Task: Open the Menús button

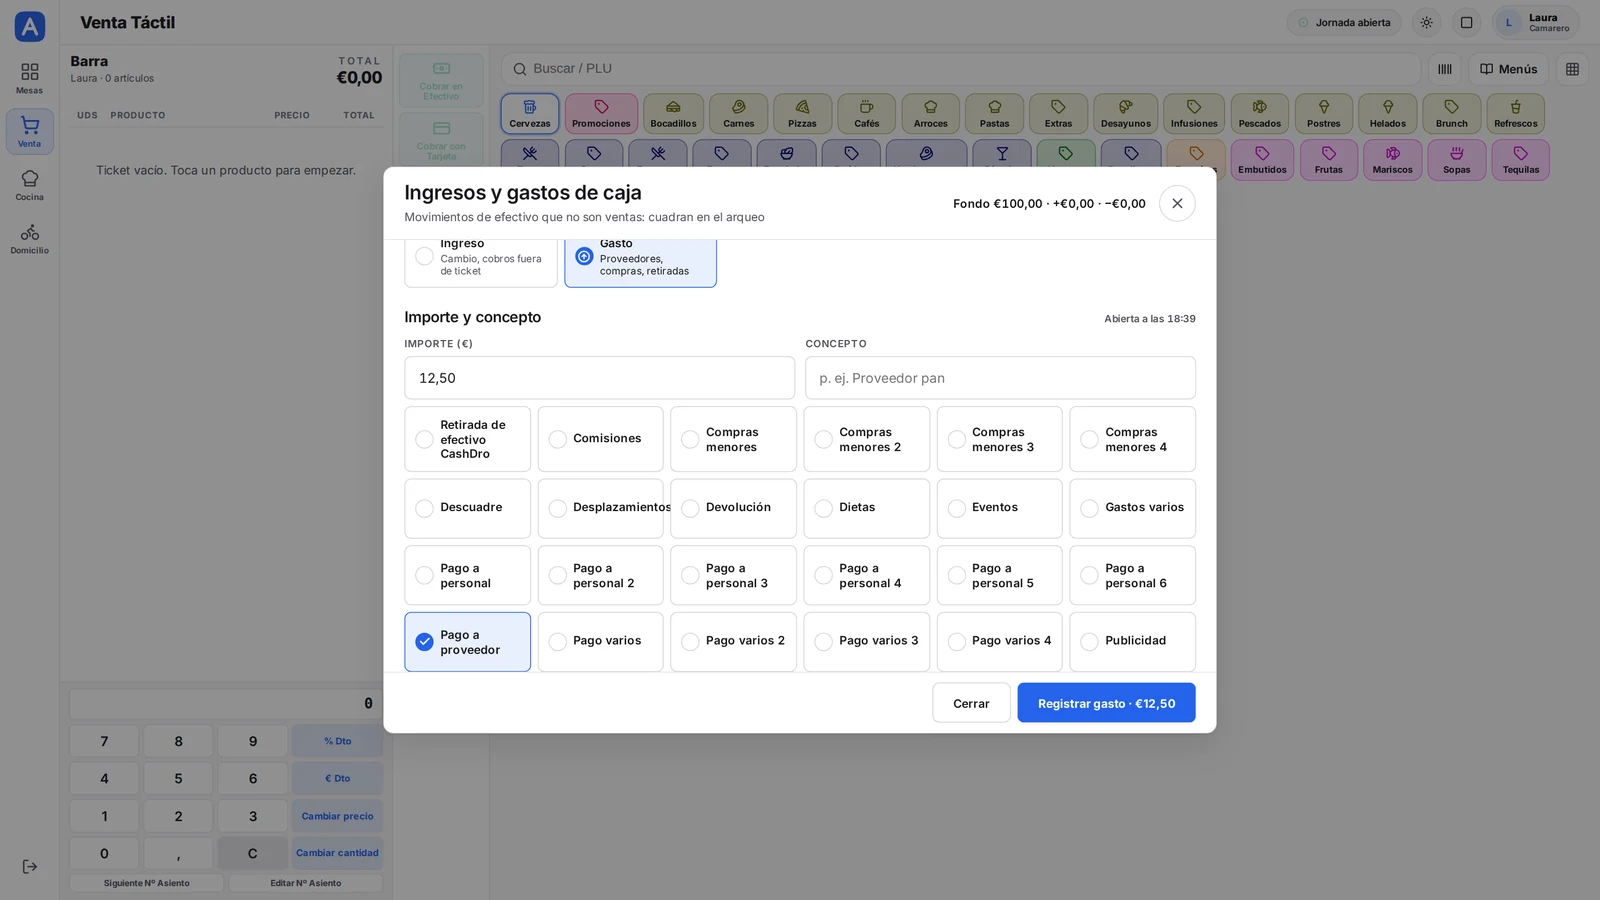Action: pos(1508,69)
